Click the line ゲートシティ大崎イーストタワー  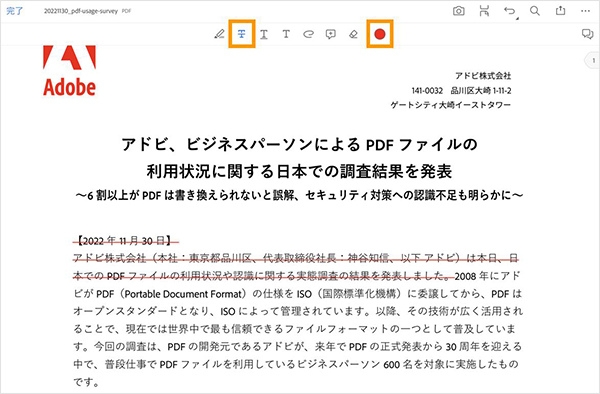click(450, 105)
